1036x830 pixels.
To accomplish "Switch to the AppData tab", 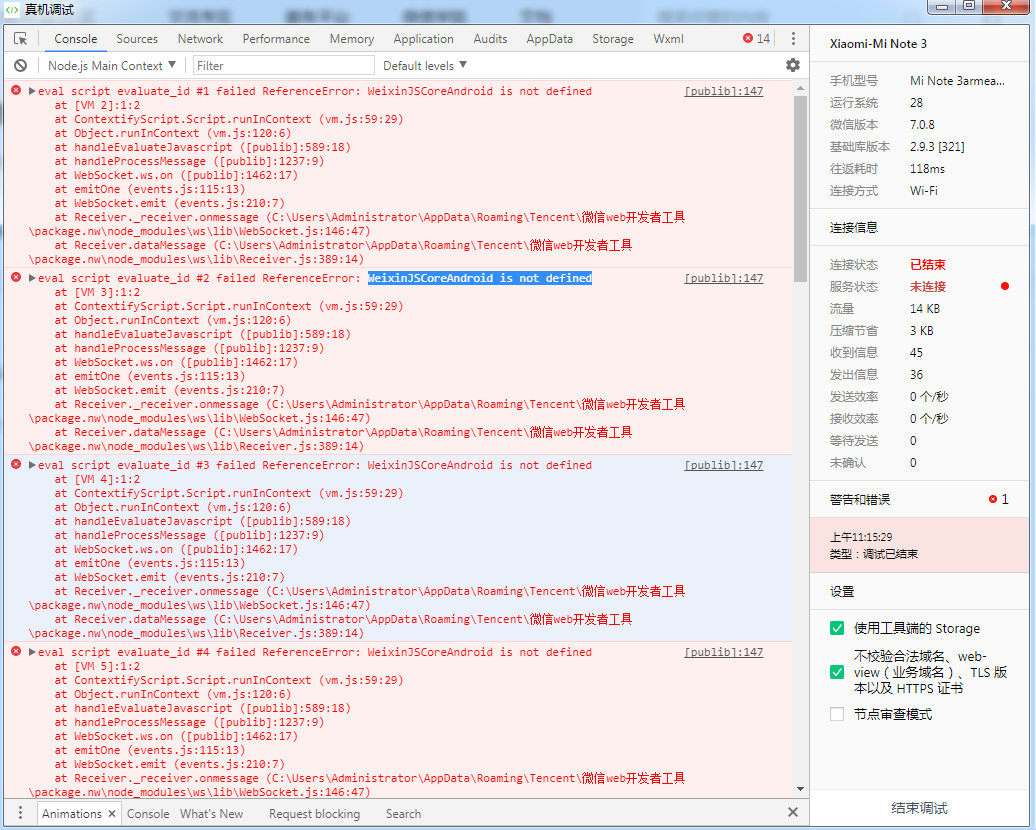I will point(549,39).
